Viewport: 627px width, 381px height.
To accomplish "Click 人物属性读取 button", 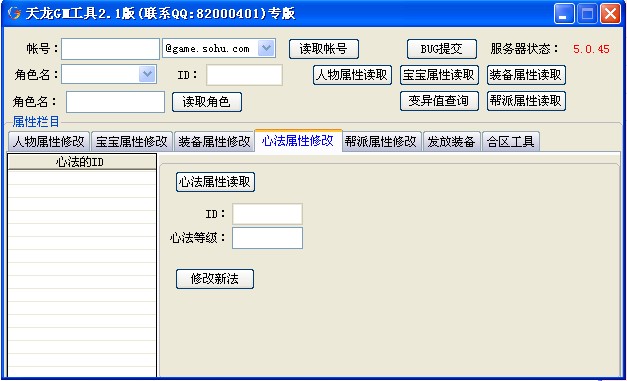I will 352,75.
